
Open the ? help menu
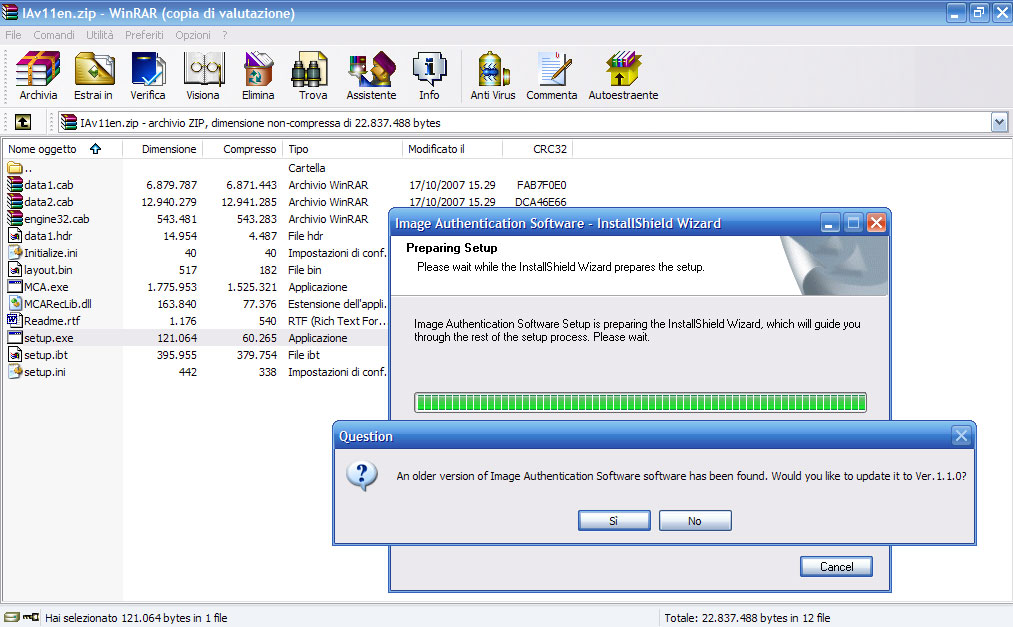(x=224, y=35)
